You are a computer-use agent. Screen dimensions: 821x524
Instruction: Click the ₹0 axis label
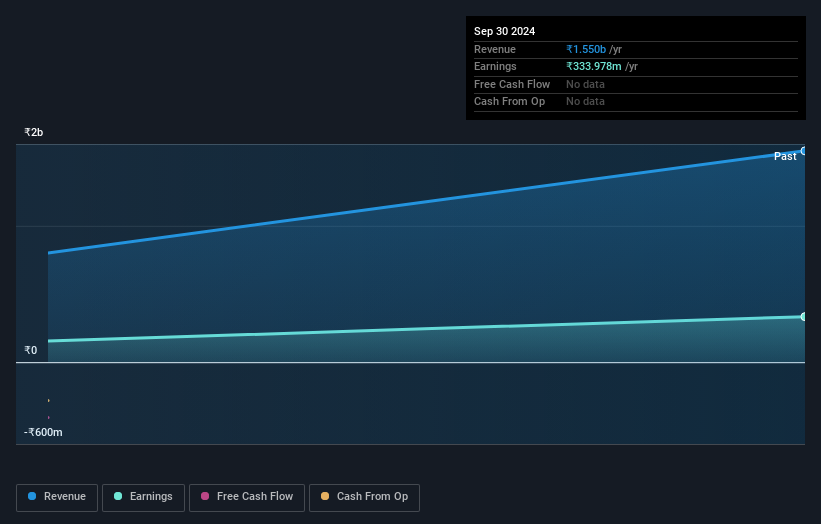tap(31, 350)
